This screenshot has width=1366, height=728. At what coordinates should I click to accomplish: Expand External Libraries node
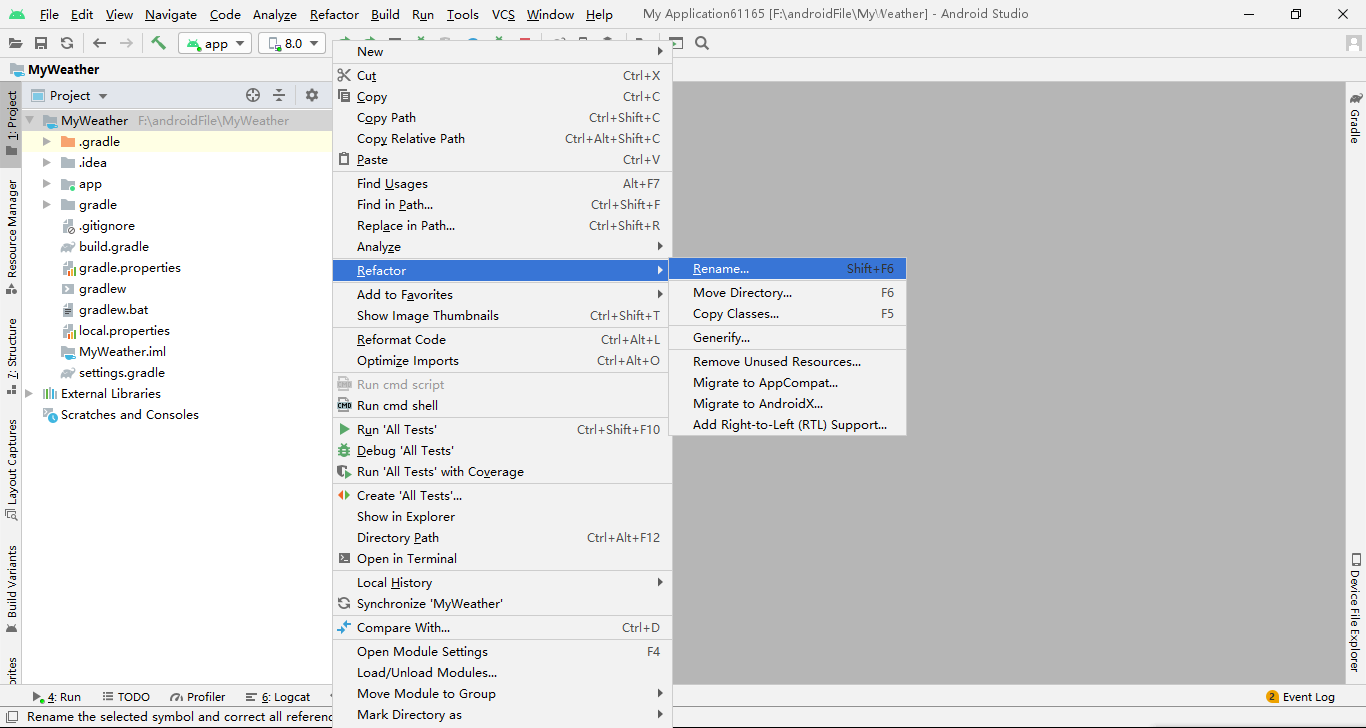coord(29,393)
